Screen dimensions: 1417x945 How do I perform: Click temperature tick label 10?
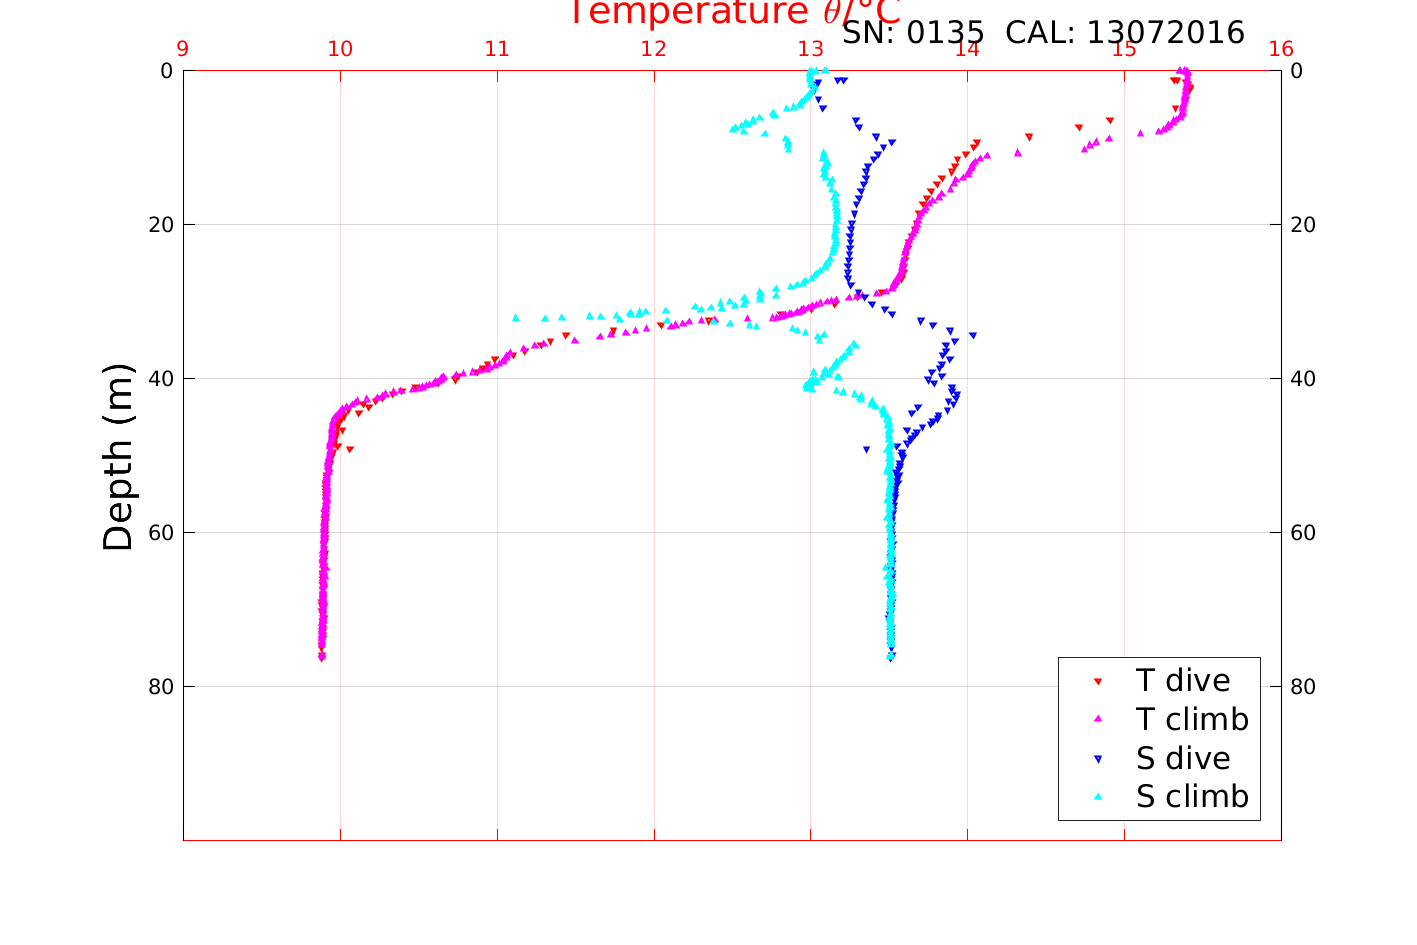click(x=340, y=49)
